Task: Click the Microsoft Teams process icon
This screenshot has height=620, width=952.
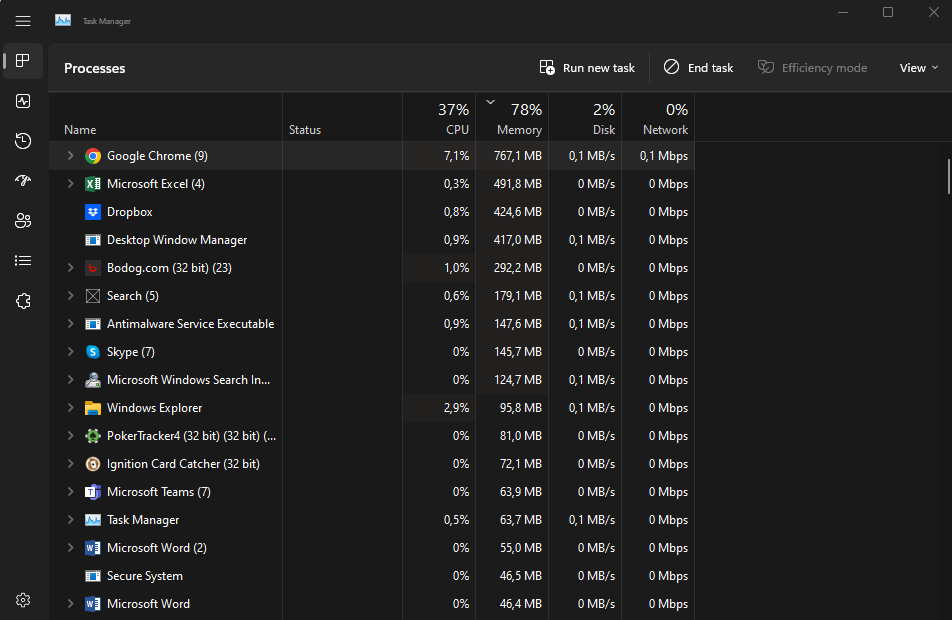Action: click(93, 492)
